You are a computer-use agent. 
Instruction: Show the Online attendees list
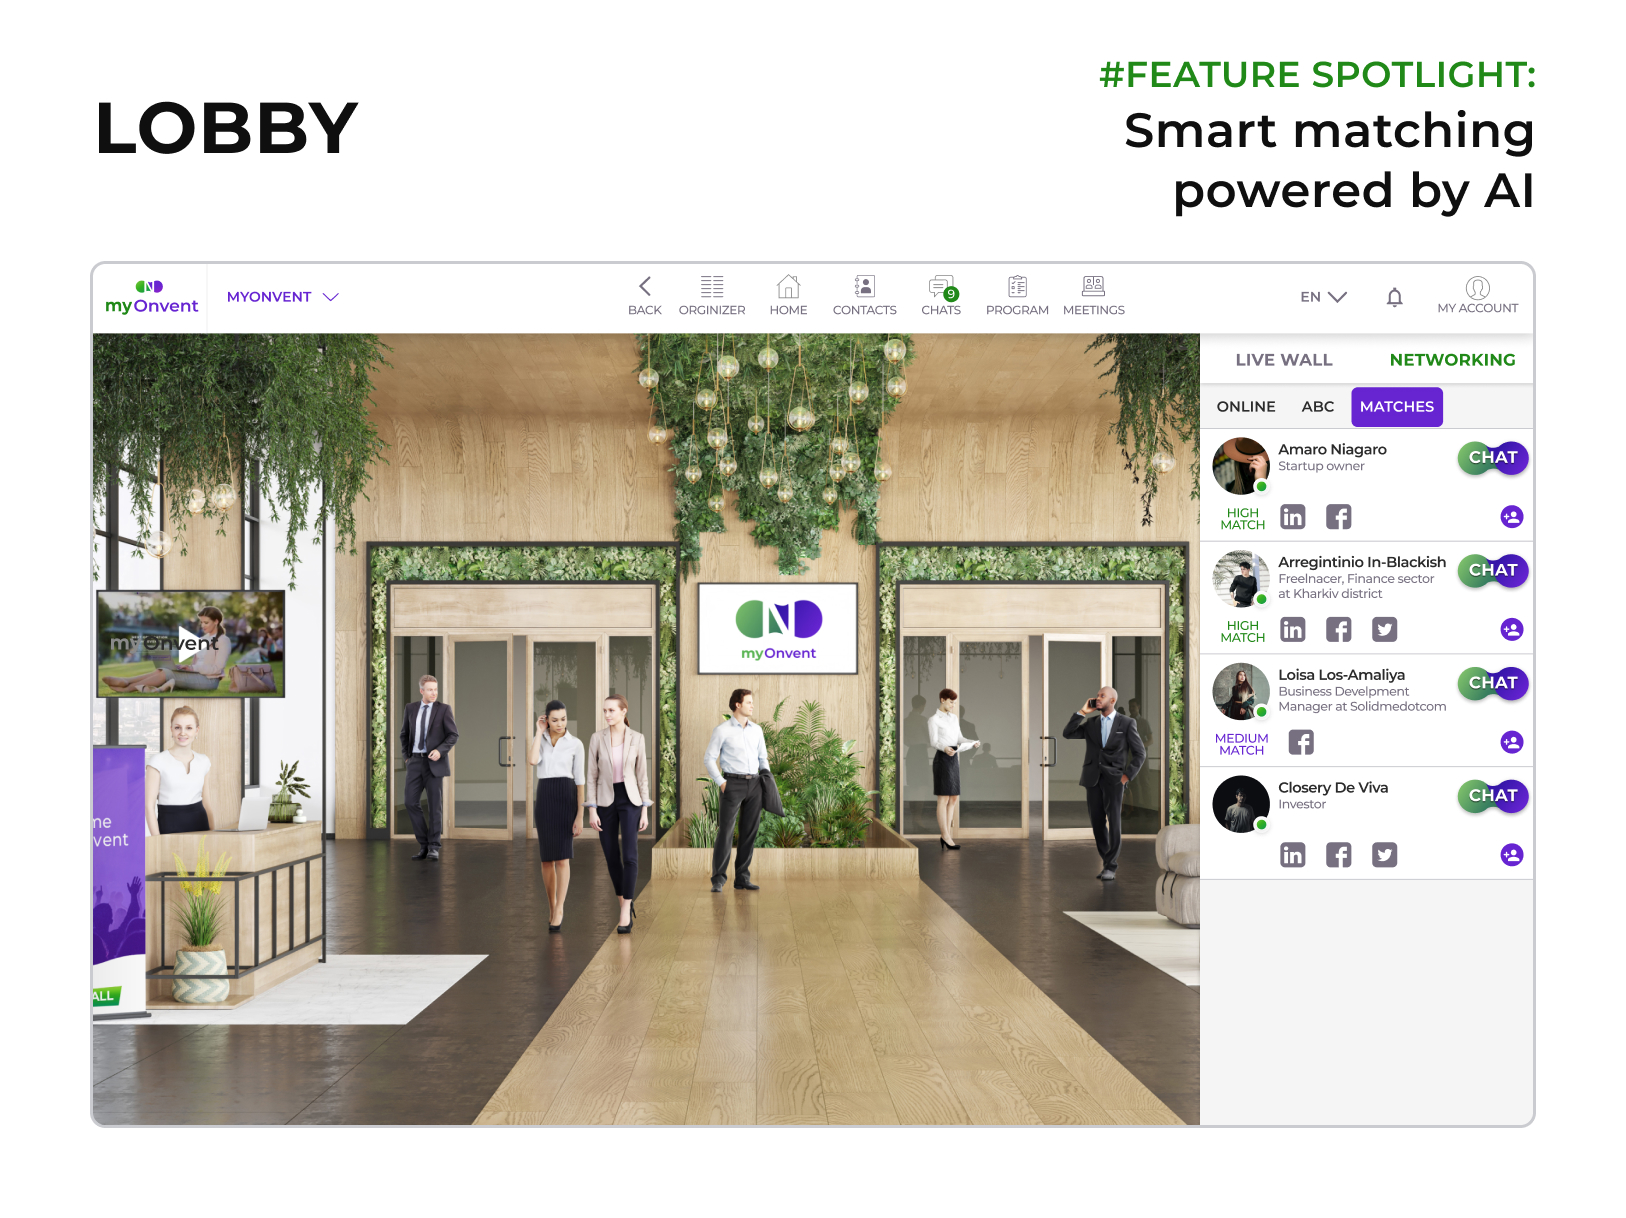[x=1246, y=407]
